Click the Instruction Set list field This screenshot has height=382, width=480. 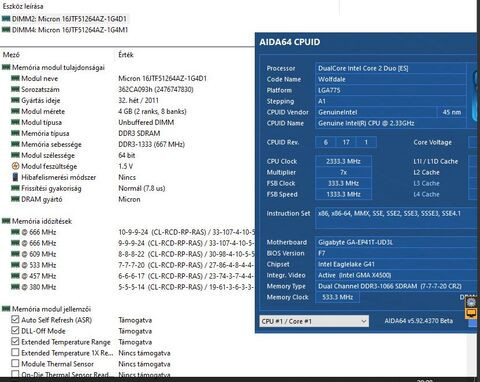tap(396, 218)
